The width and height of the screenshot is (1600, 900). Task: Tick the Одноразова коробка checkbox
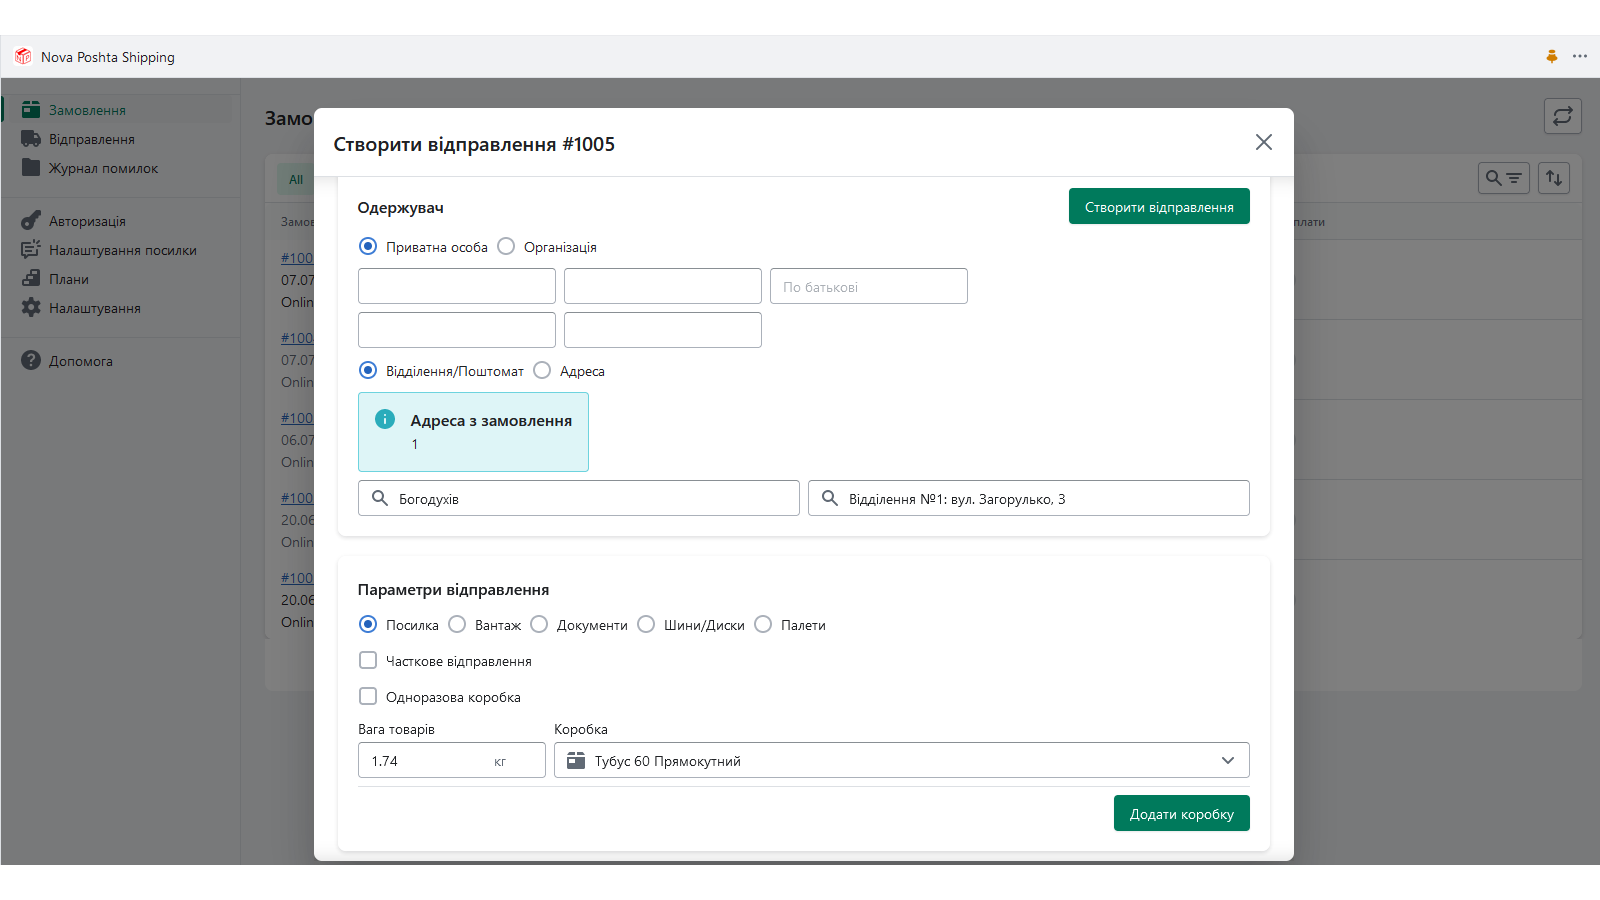(368, 697)
